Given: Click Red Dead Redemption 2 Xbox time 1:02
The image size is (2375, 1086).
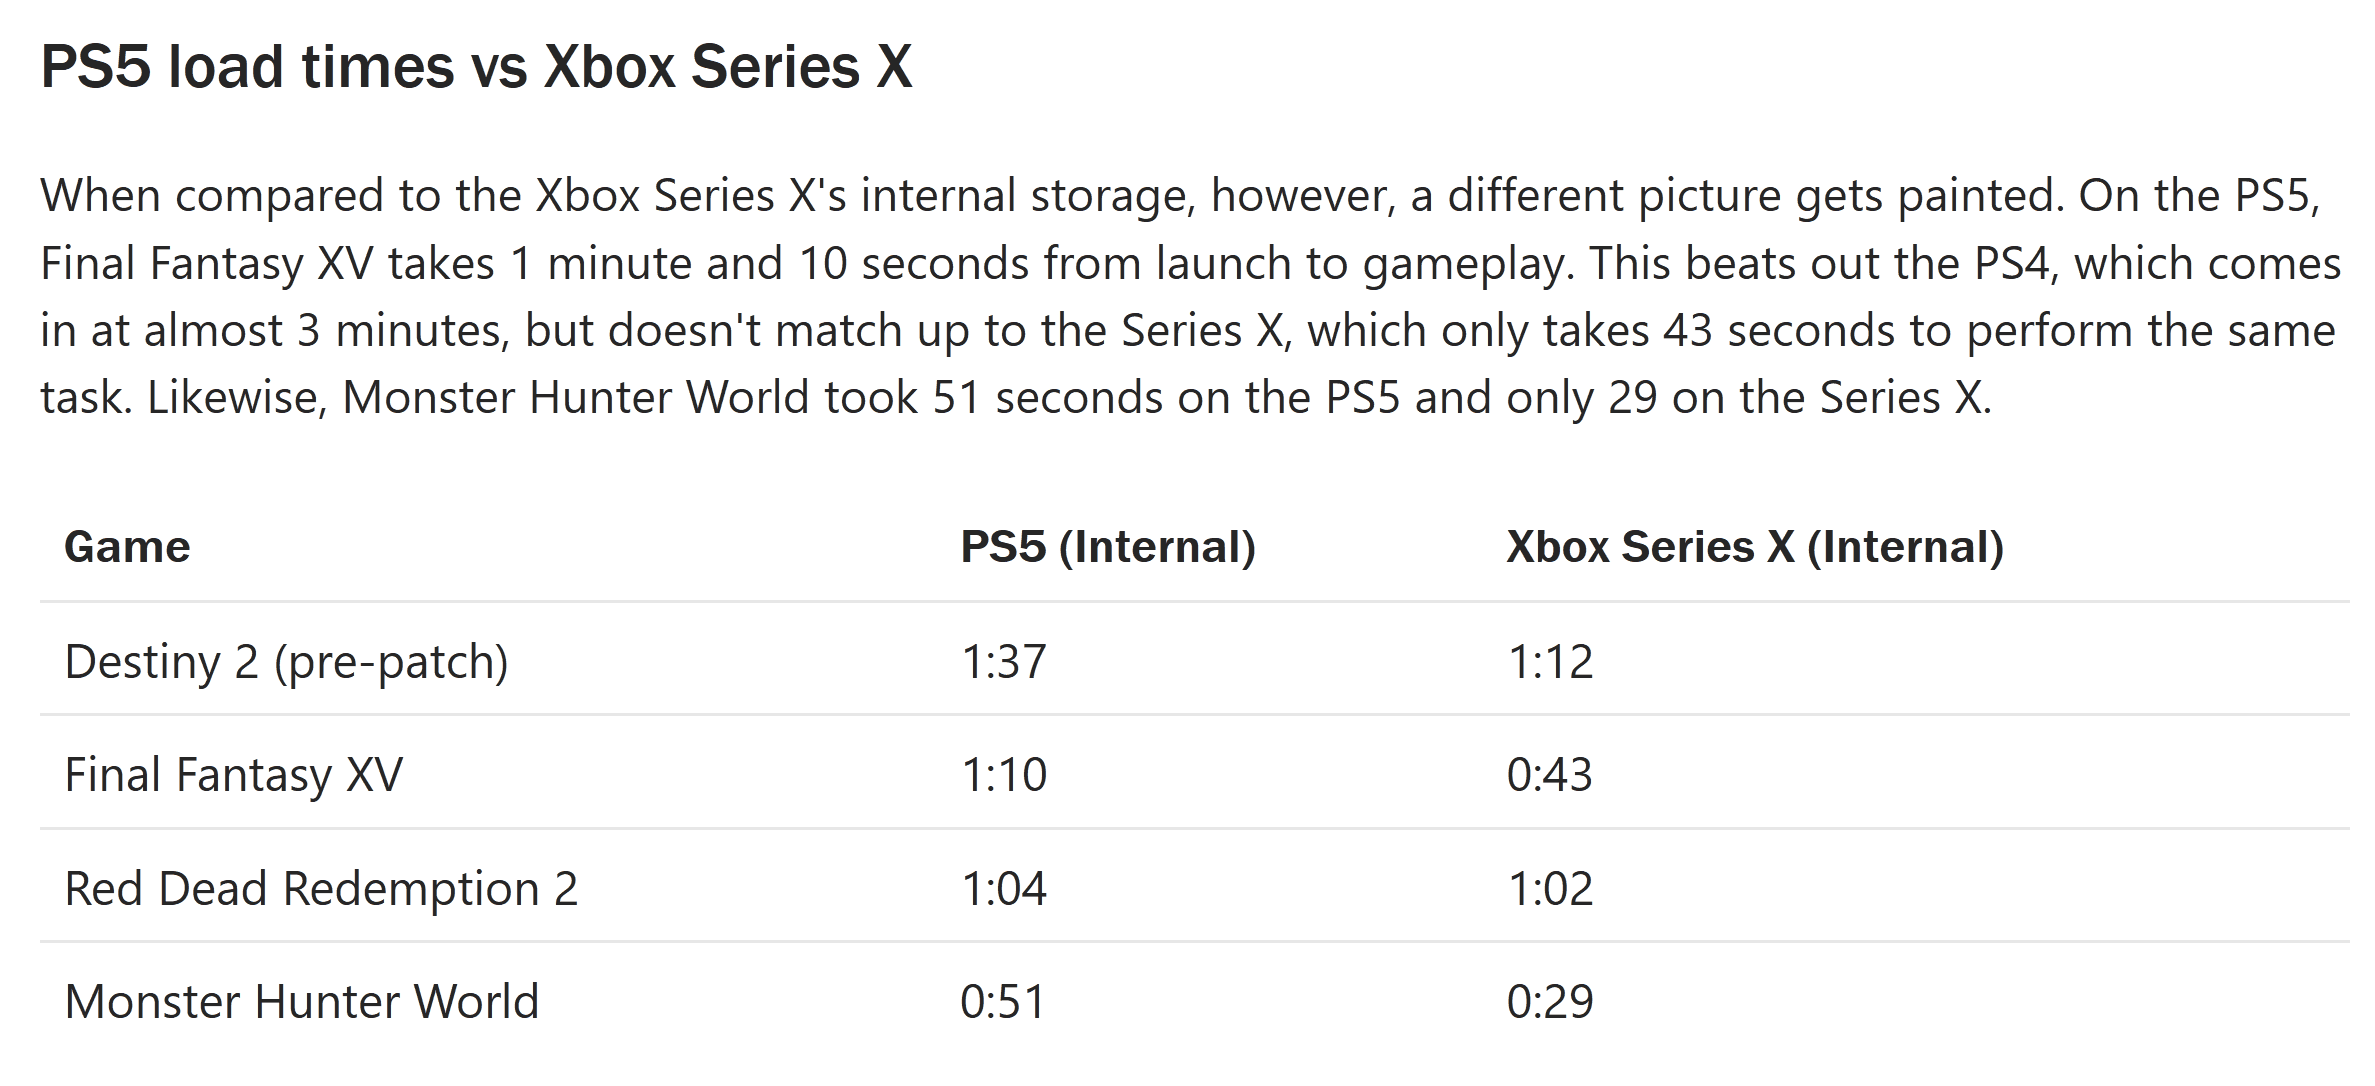Looking at the screenshot, I should (x=1550, y=888).
